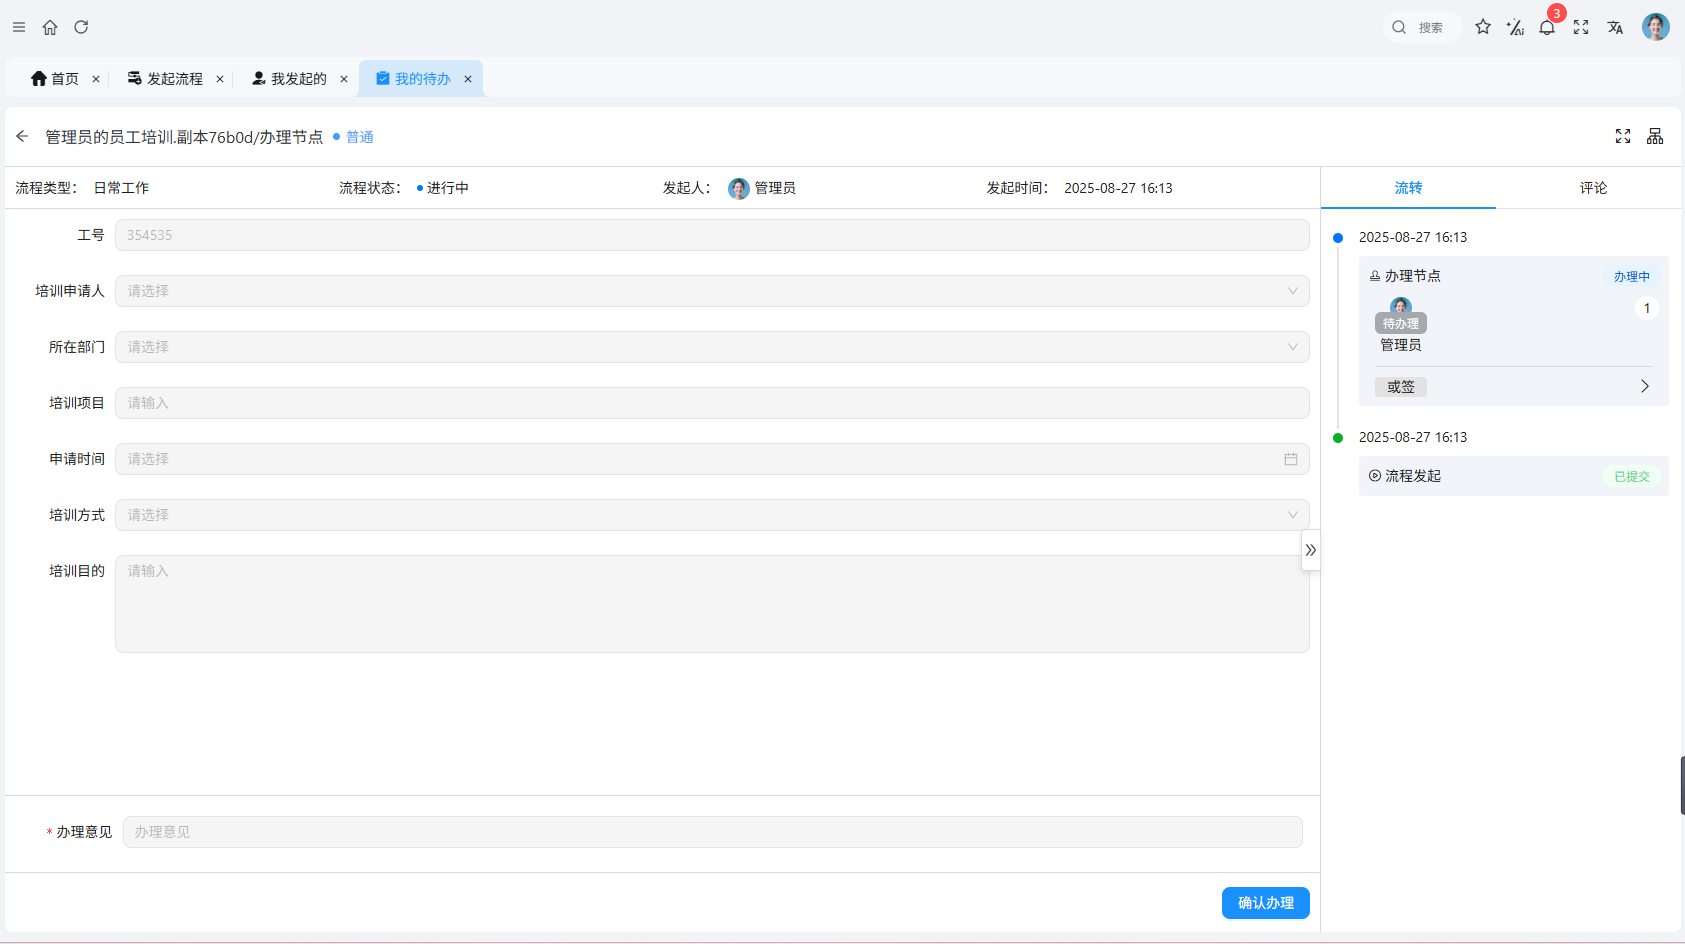
Task: Click the 培训目的 text area
Action: click(712, 604)
